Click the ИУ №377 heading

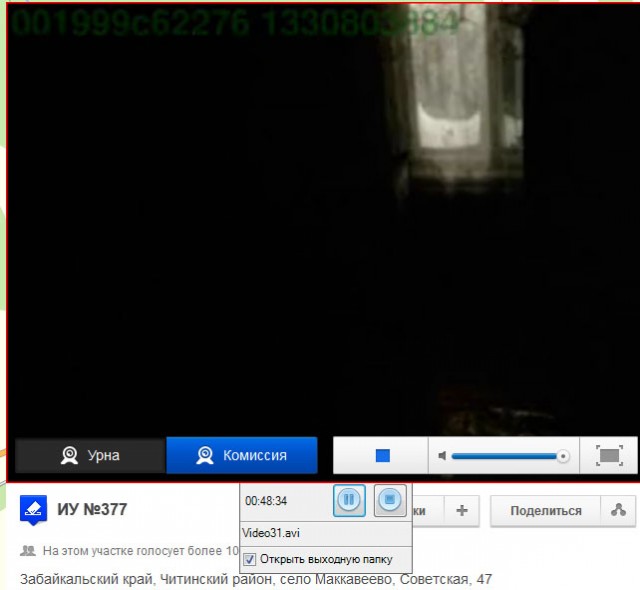92,509
